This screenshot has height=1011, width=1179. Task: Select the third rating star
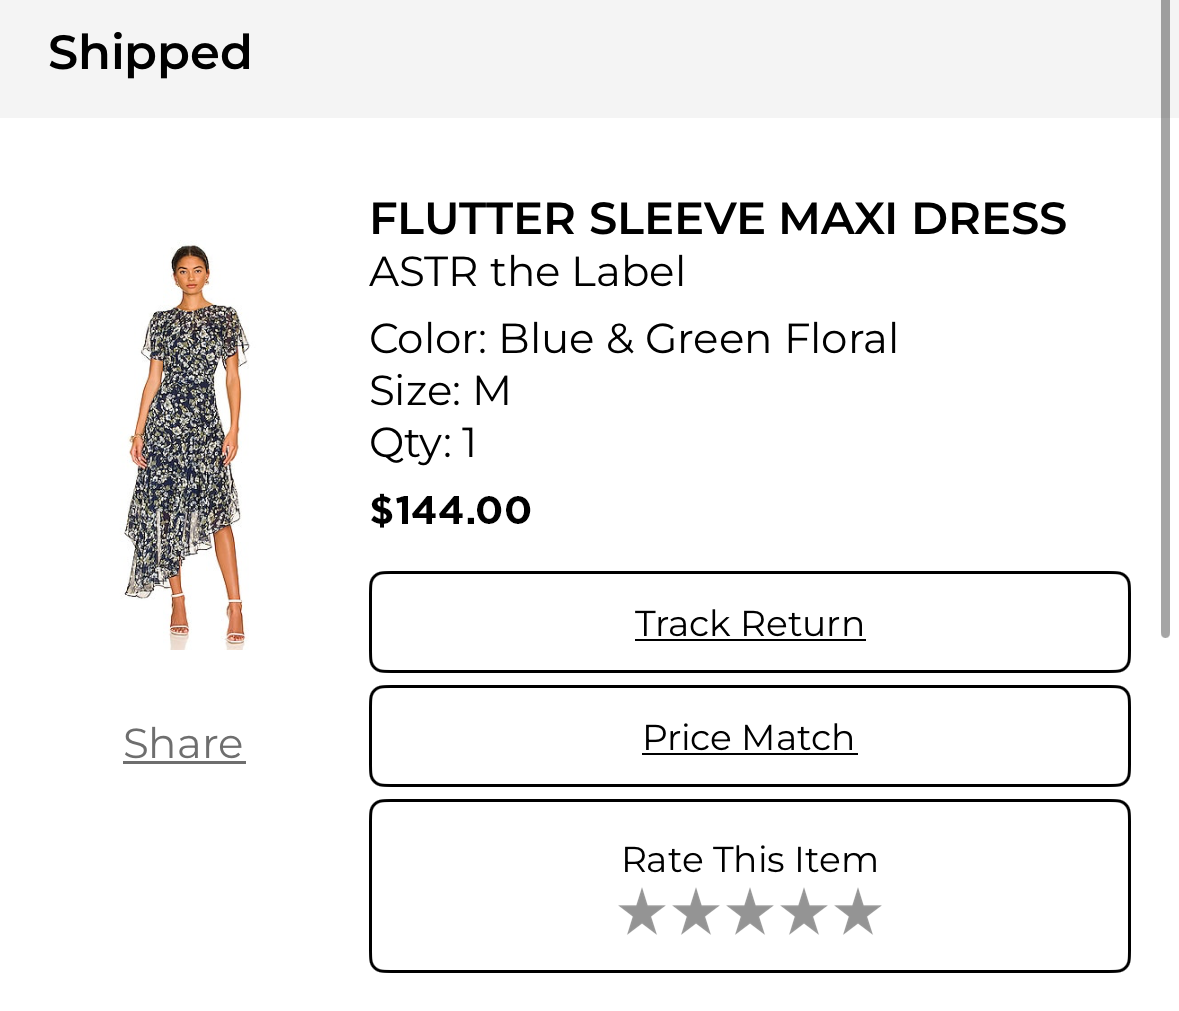point(750,914)
